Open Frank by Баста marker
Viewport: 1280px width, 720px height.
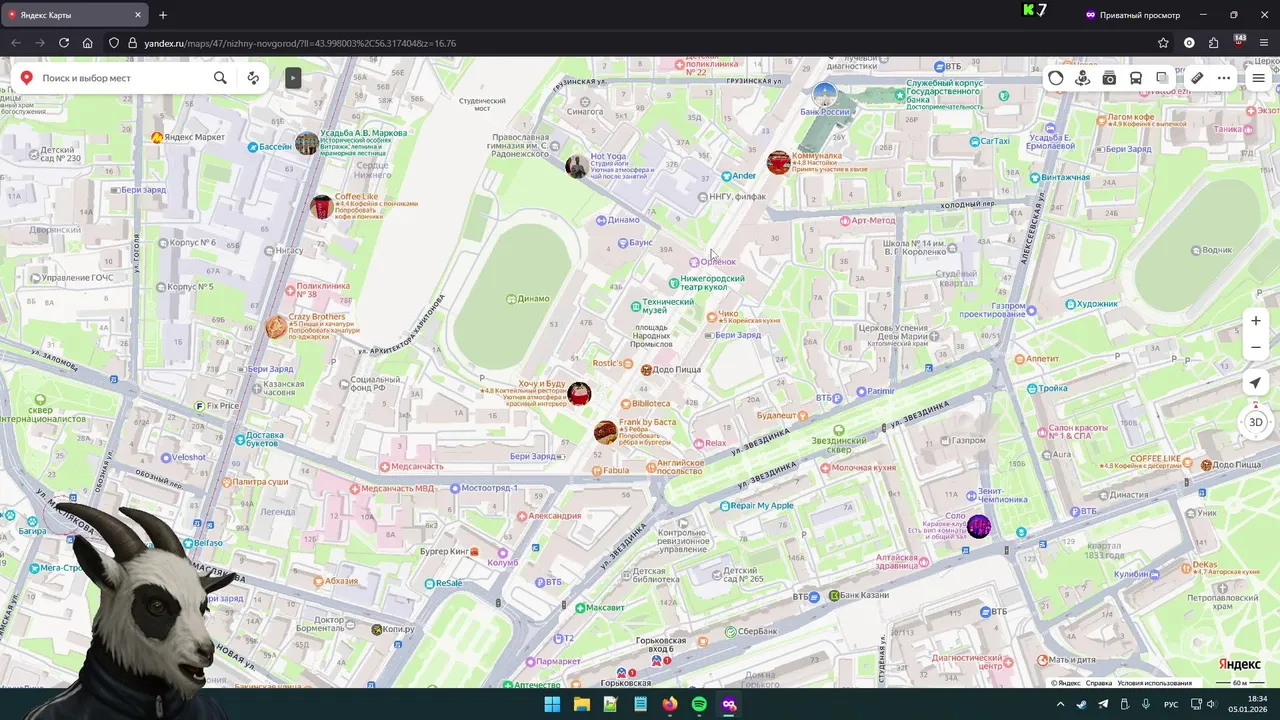click(x=605, y=432)
